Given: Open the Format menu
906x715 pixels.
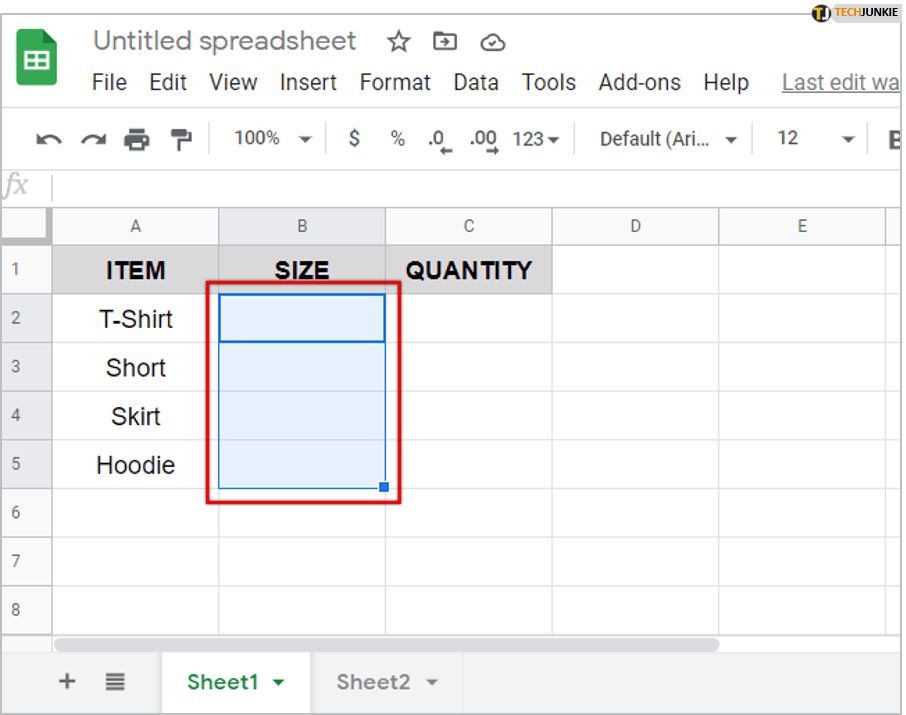Looking at the screenshot, I should (x=395, y=82).
